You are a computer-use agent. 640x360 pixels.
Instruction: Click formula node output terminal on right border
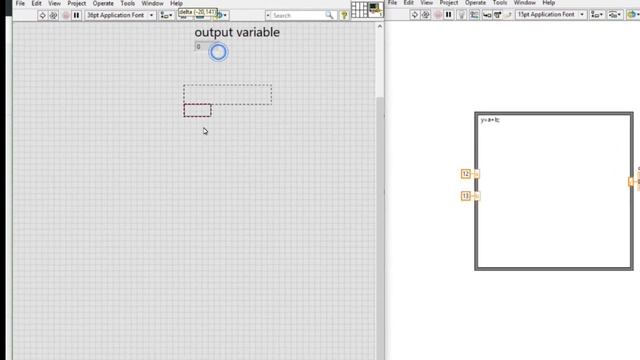click(x=631, y=182)
